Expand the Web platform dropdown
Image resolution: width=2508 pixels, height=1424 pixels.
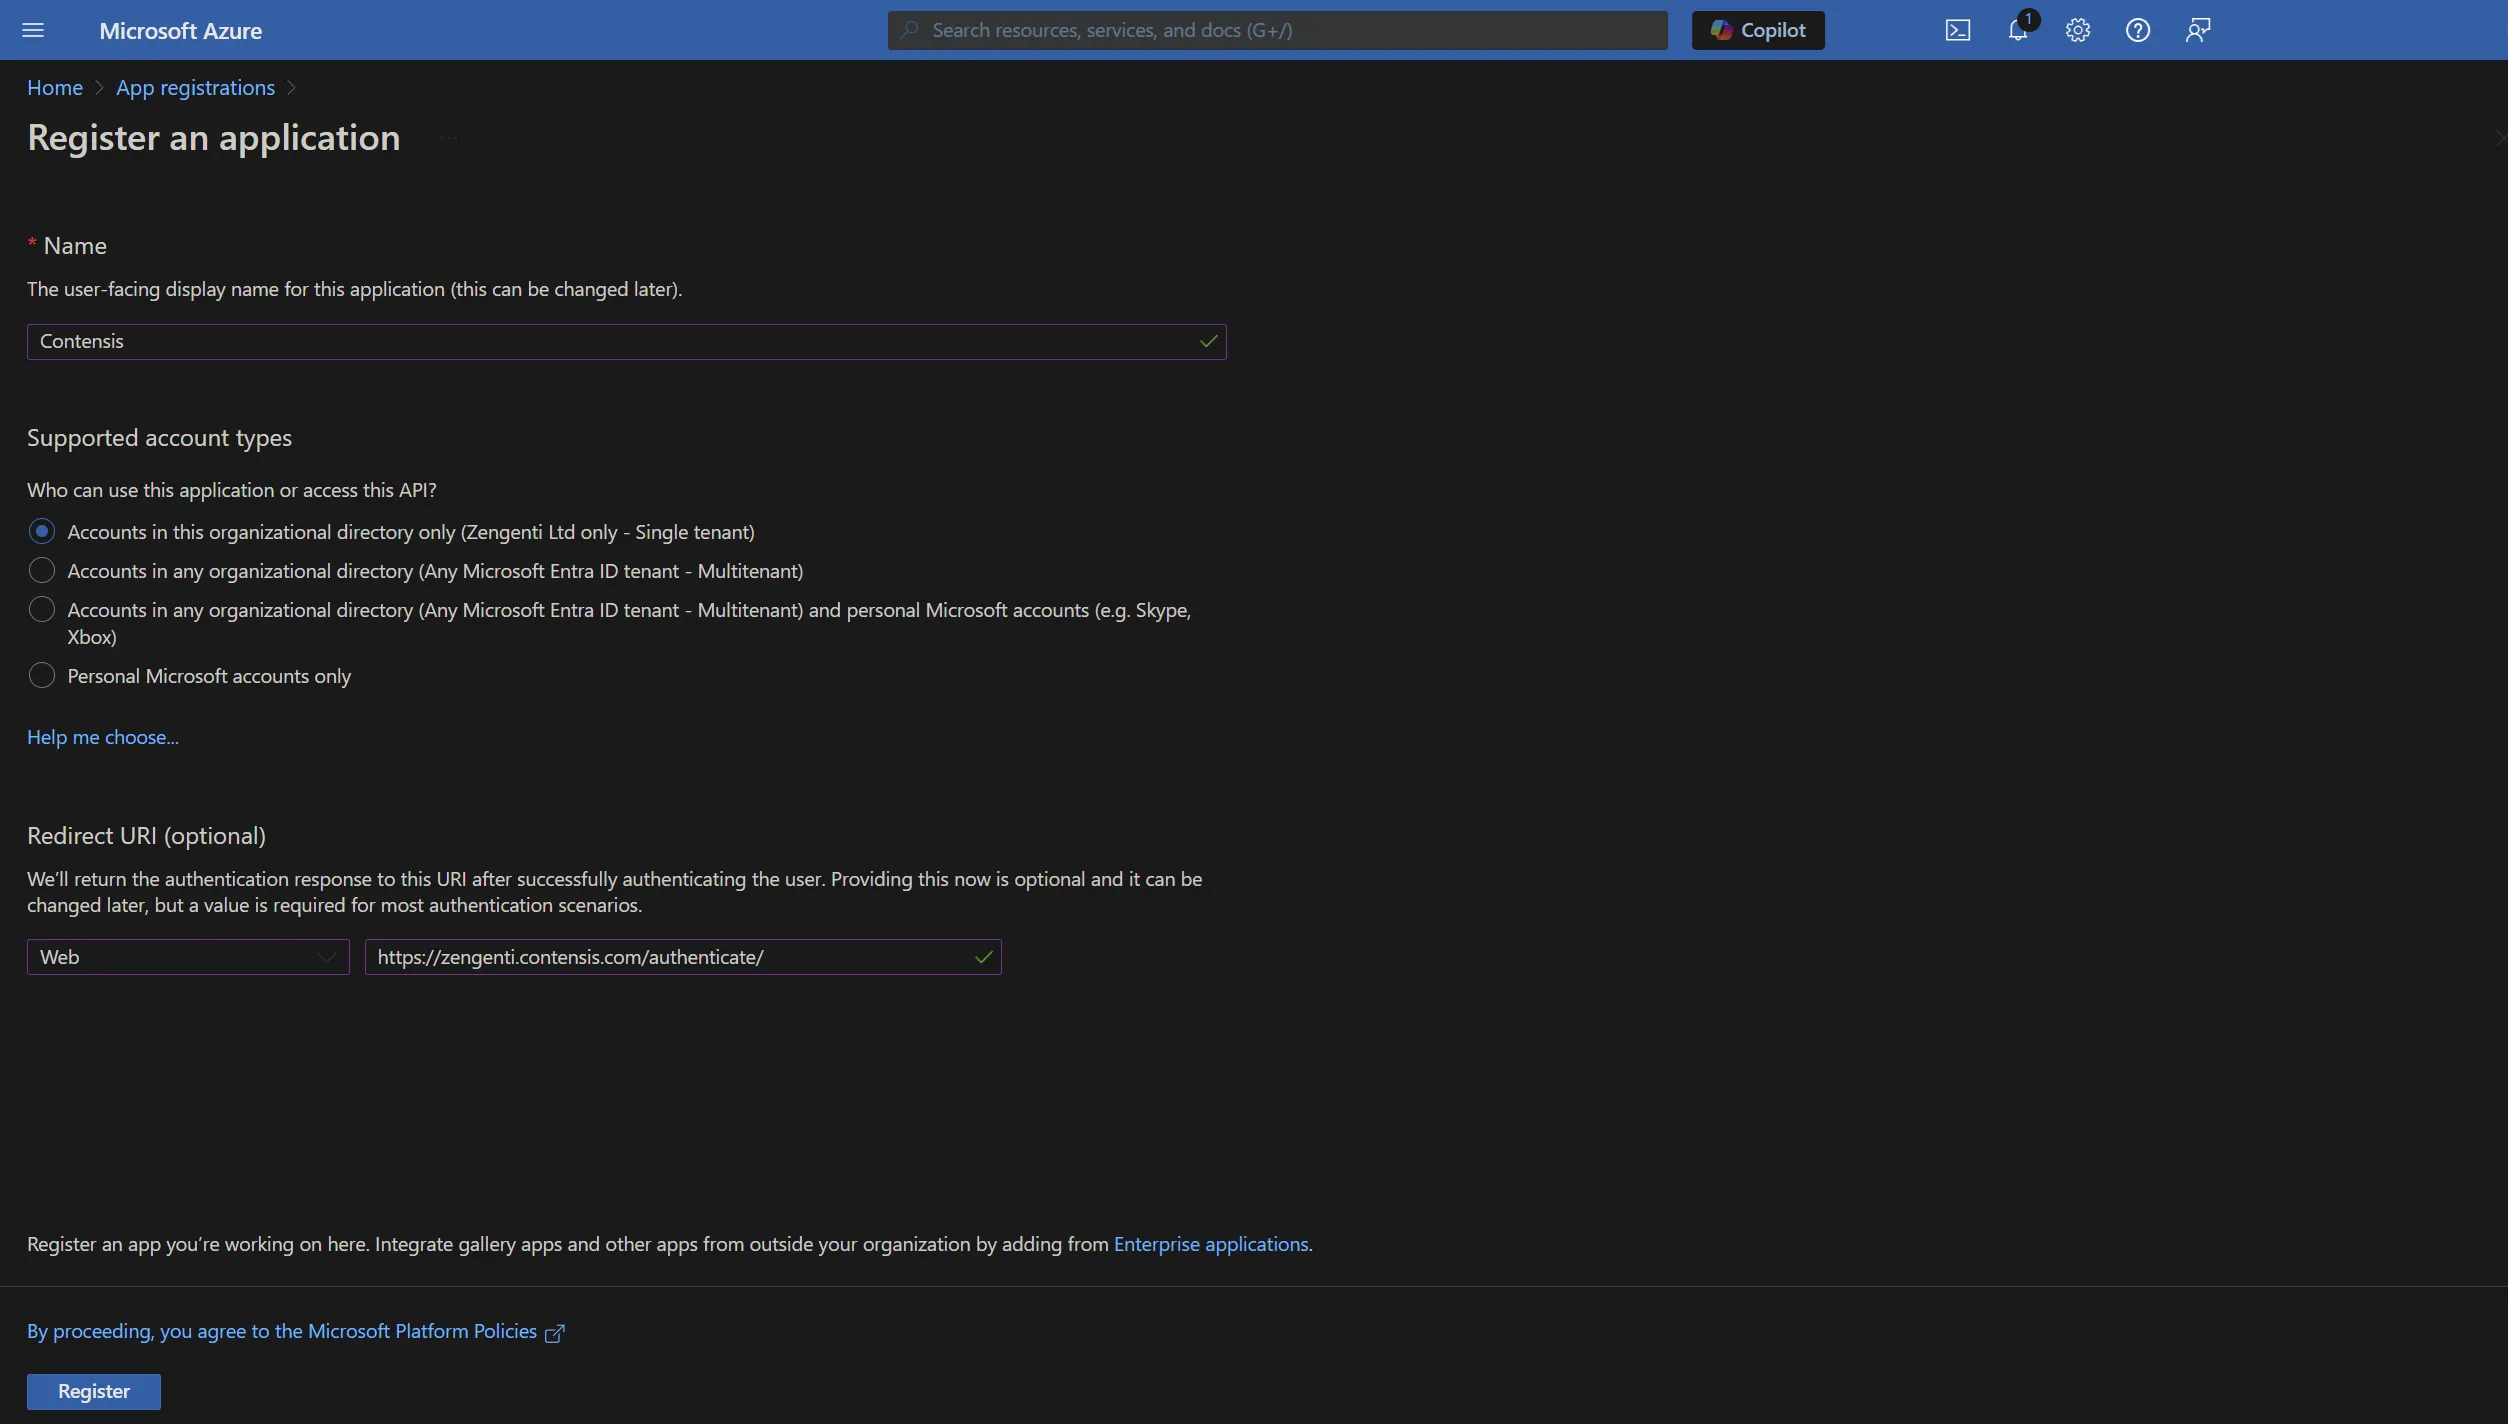188,956
